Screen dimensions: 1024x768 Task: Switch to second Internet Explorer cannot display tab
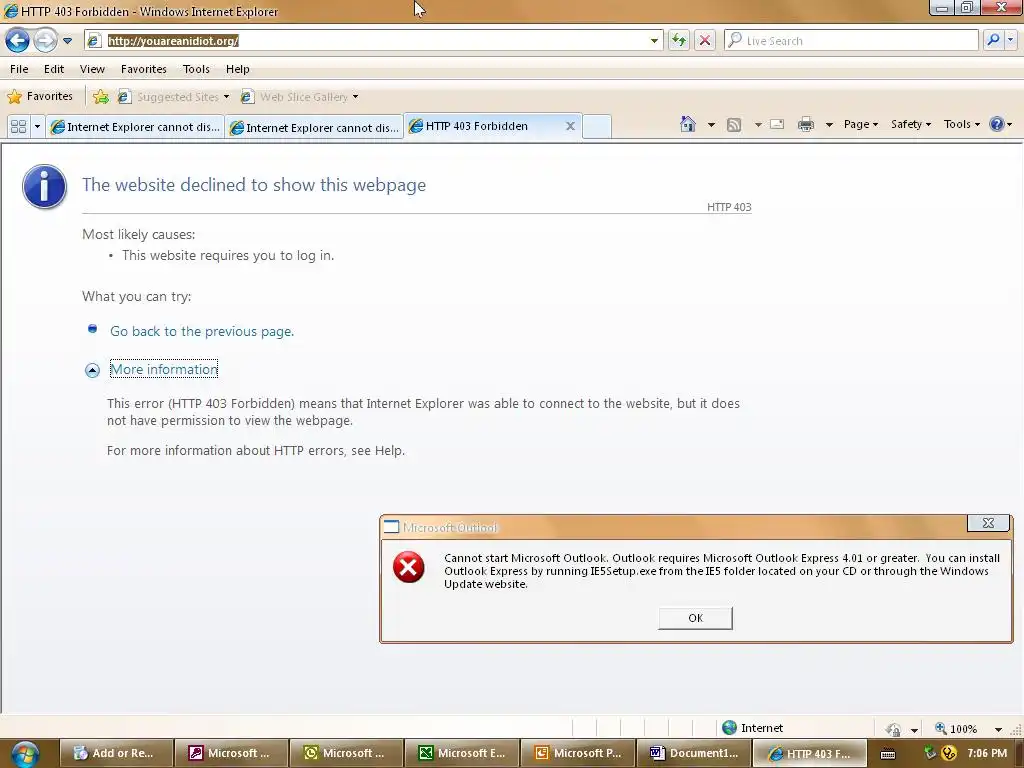pos(314,127)
